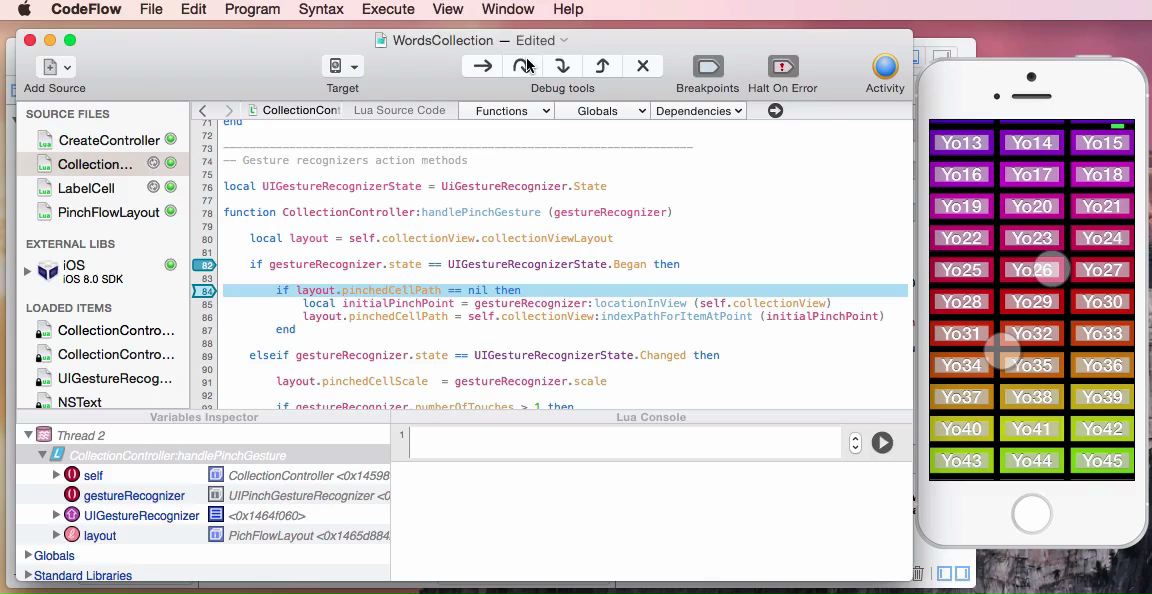Click green status dot next to PinchFlowLayout

[170, 211]
